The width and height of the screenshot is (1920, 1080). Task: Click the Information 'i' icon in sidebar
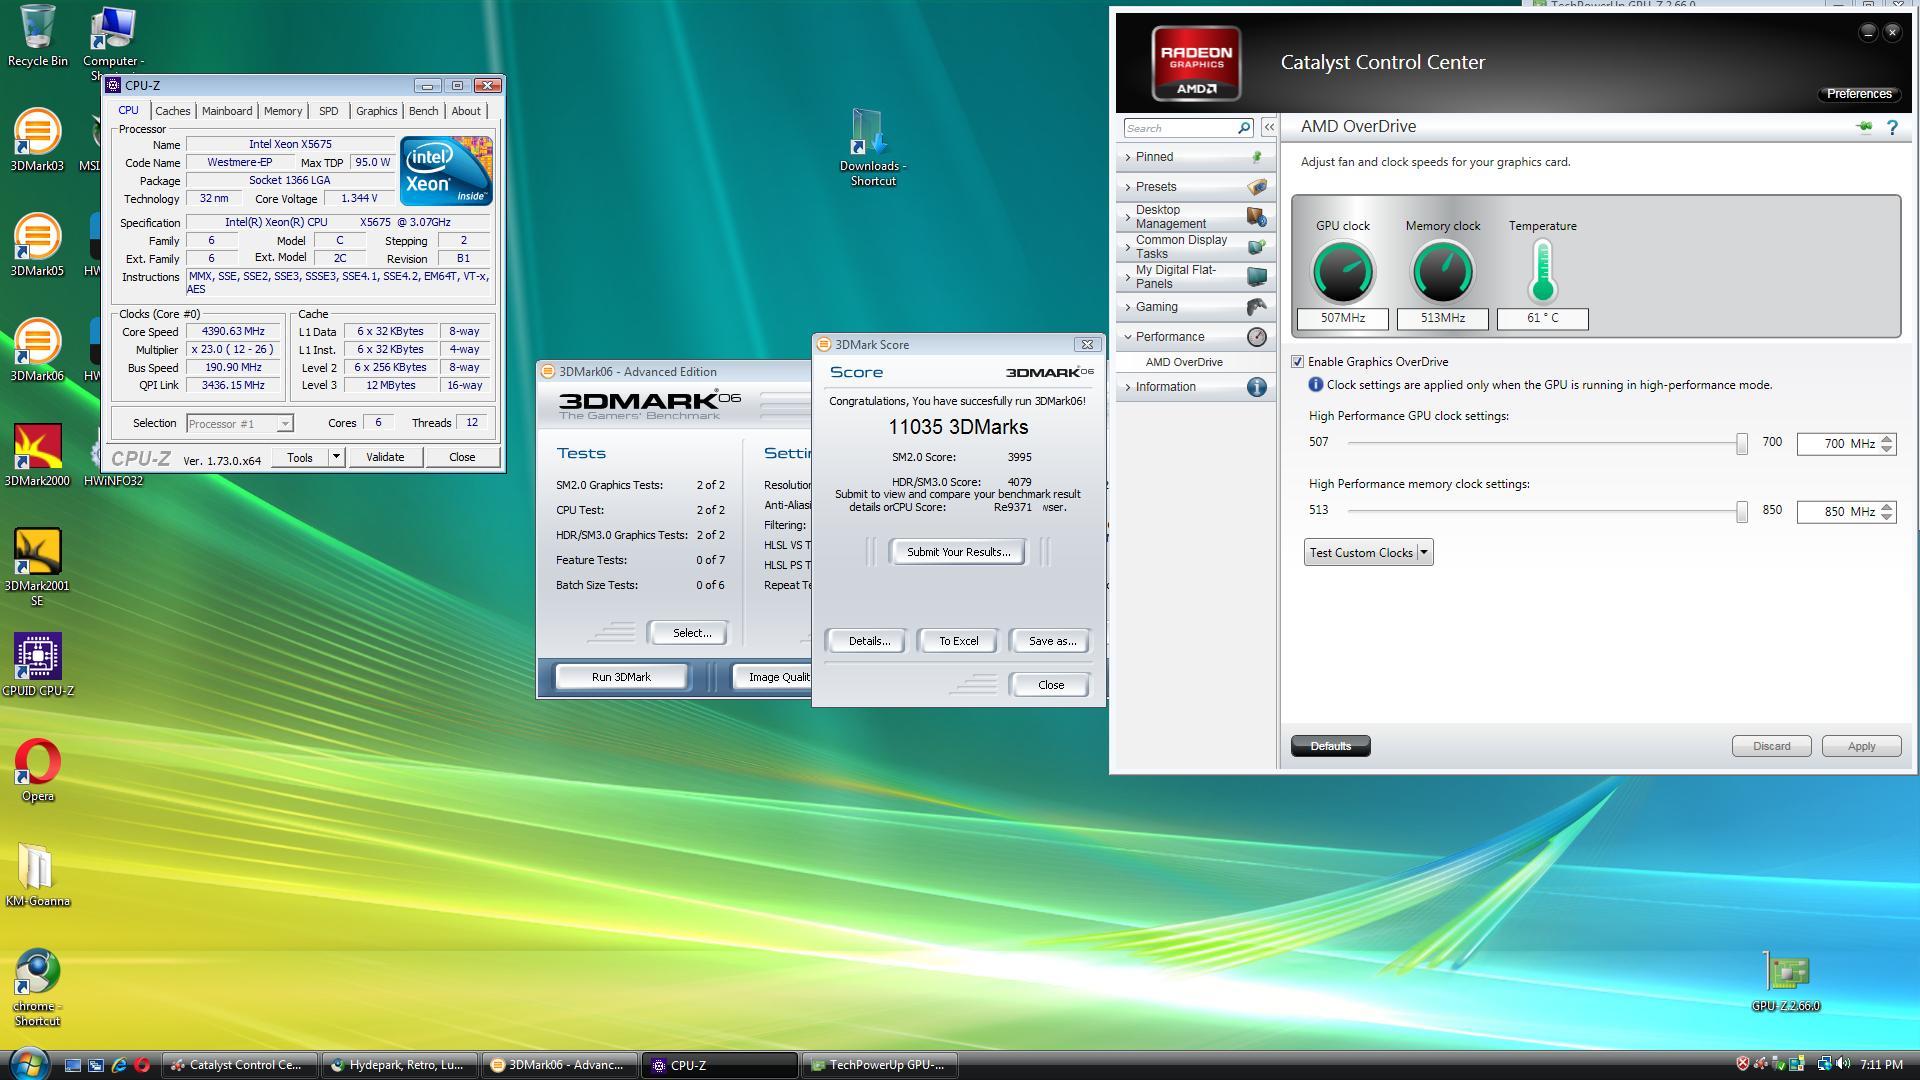click(x=1256, y=387)
